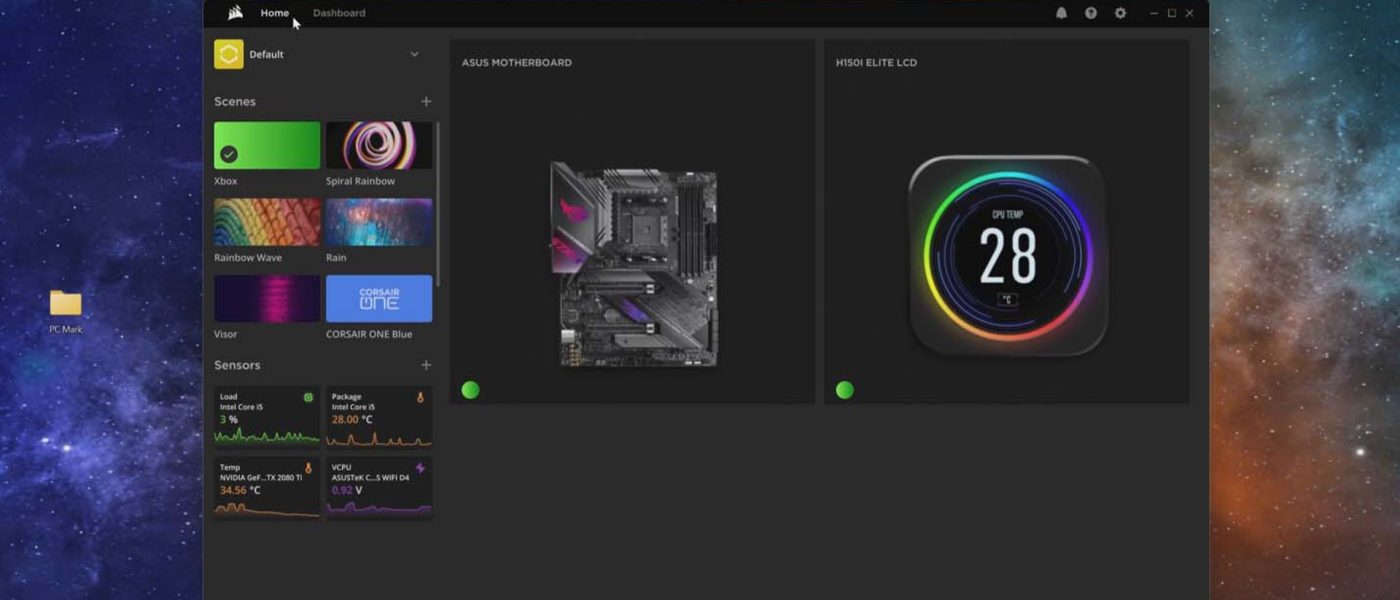1400x600 pixels.
Task: Open iCUE settings gear
Action: [1120, 13]
